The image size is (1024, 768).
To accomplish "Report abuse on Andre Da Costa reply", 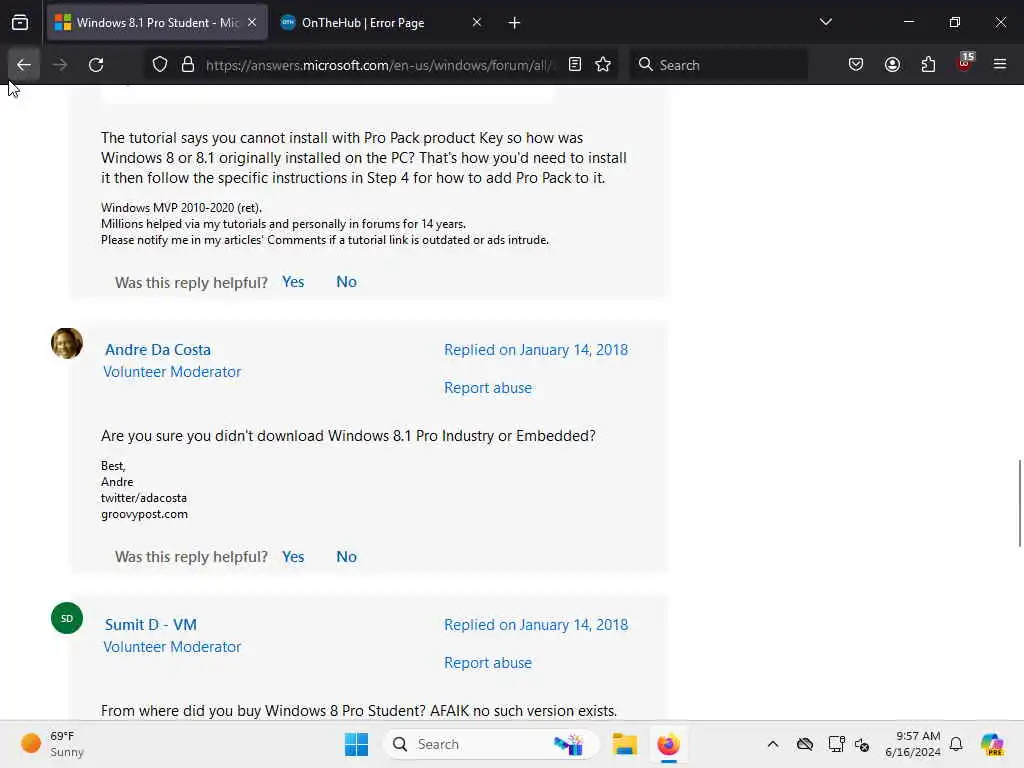I will click(x=488, y=388).
